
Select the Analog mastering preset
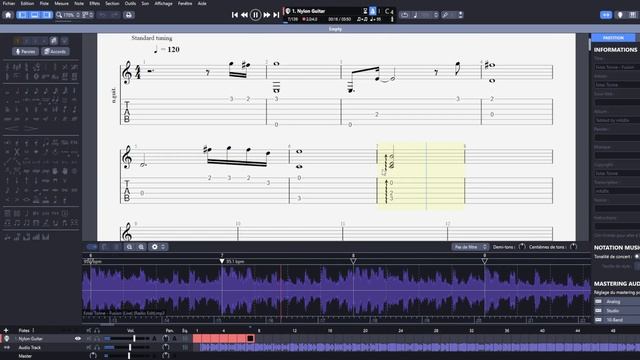click(617, 302)
